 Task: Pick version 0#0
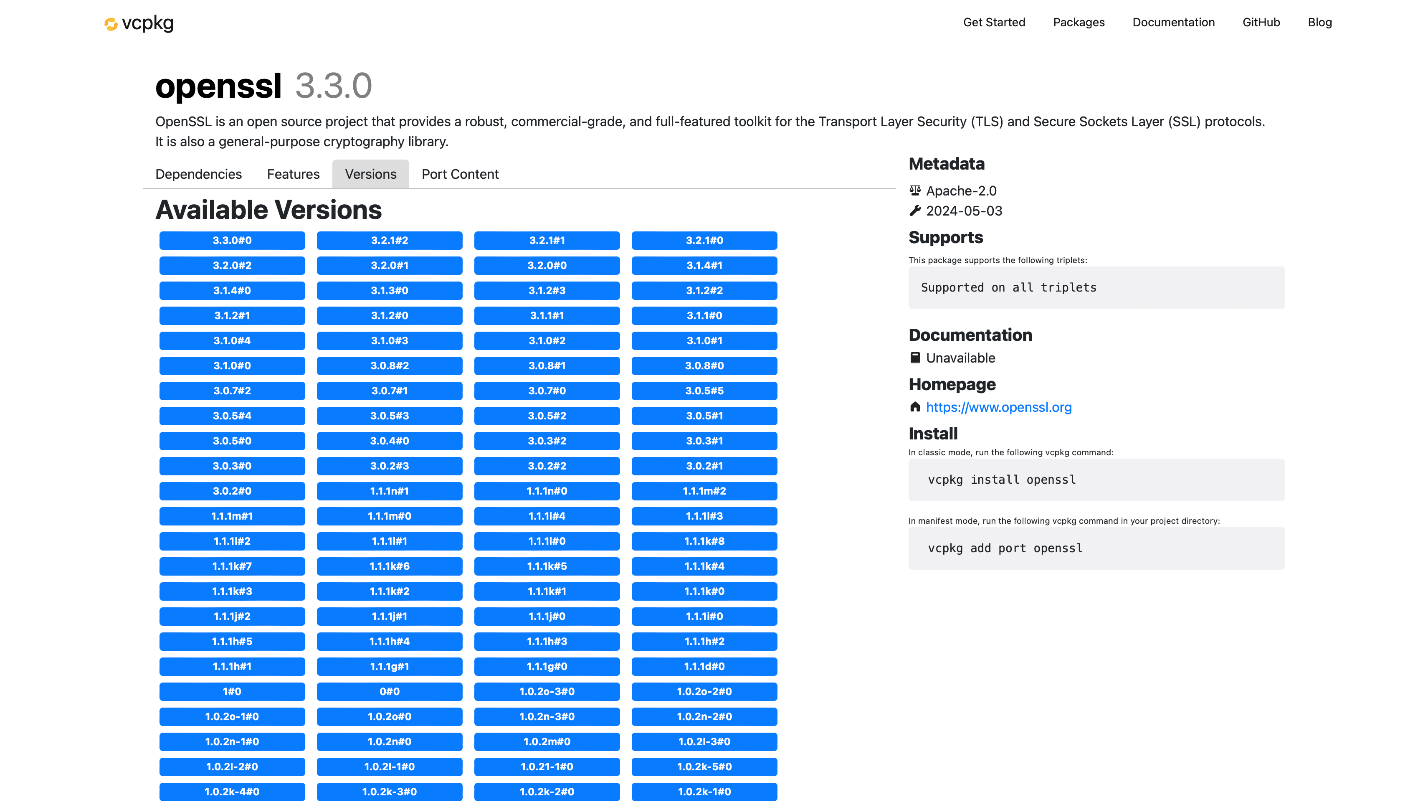[390, 692]
